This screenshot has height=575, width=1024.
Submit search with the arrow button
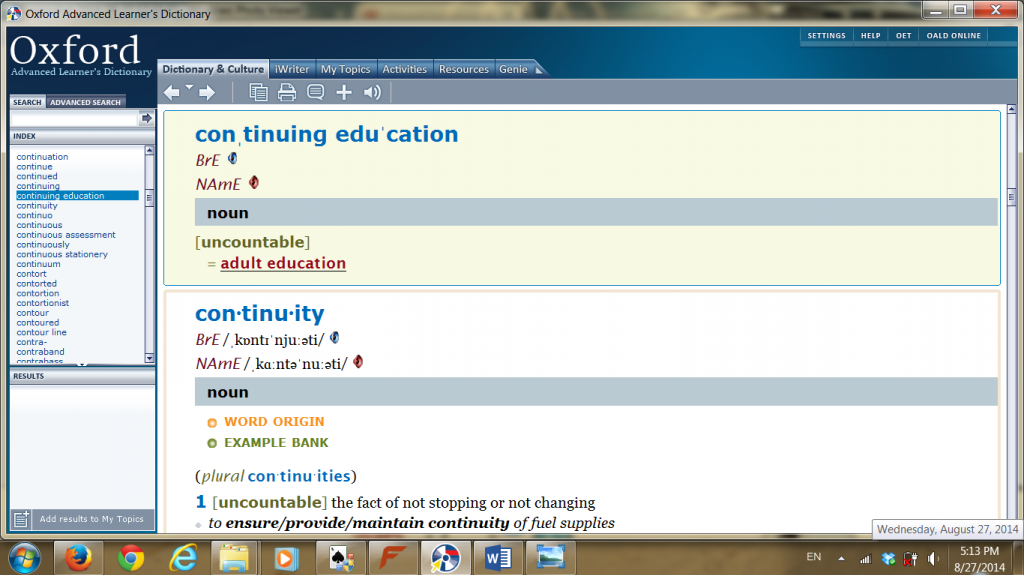tap(146, 118)
